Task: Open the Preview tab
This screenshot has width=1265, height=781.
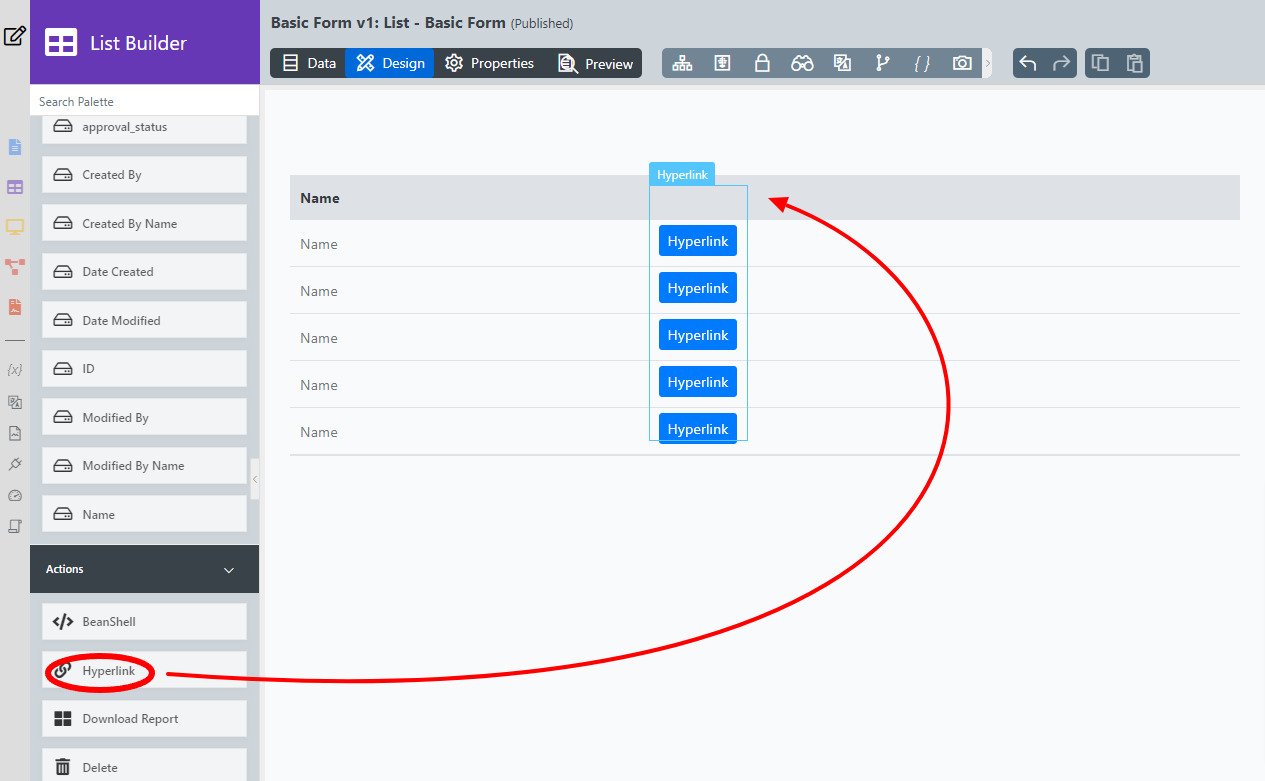Action: click(595, 63)
